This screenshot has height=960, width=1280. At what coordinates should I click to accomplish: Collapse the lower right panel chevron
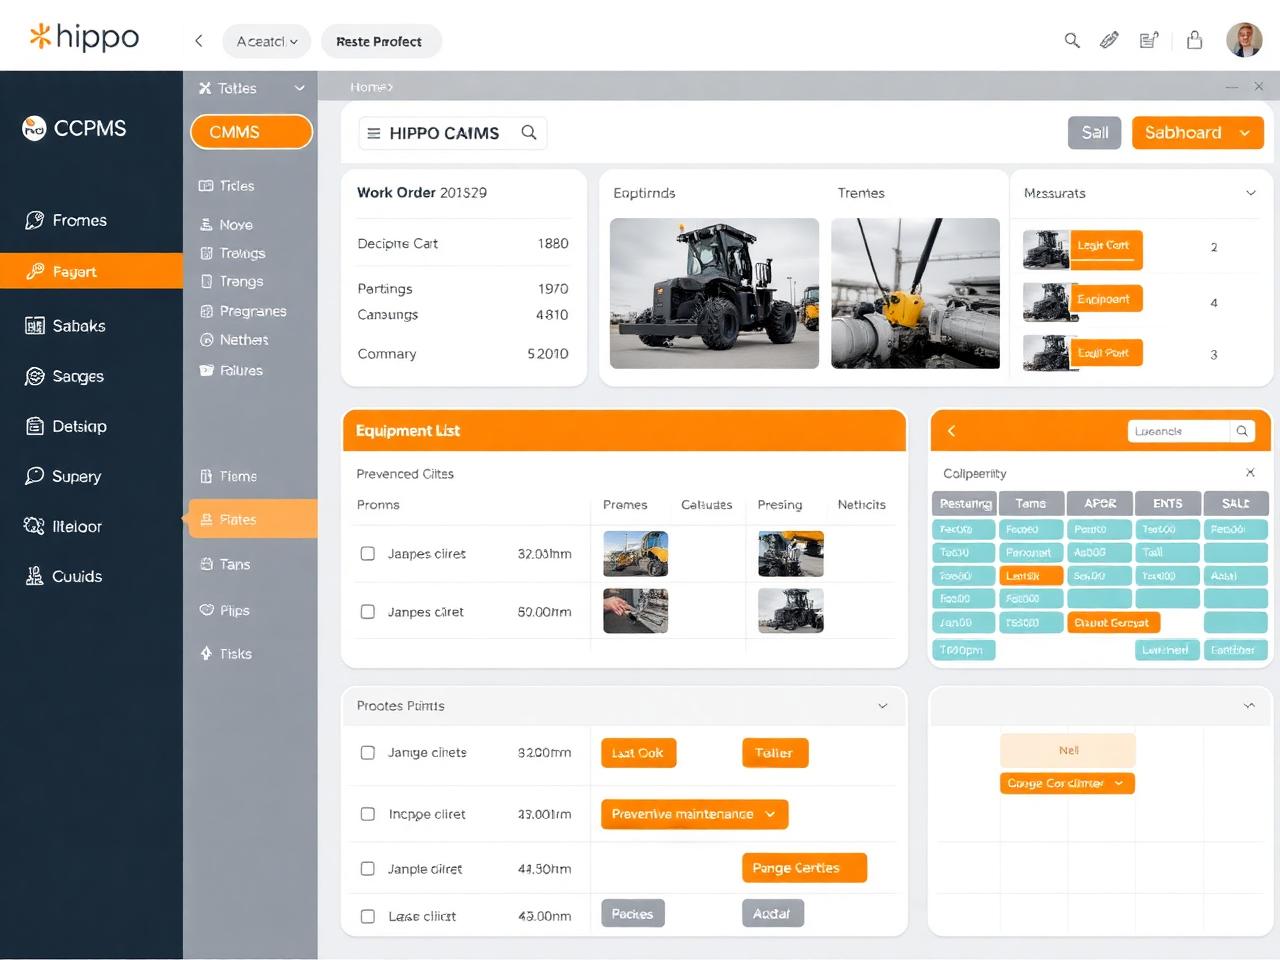(x=1249, y=706)
